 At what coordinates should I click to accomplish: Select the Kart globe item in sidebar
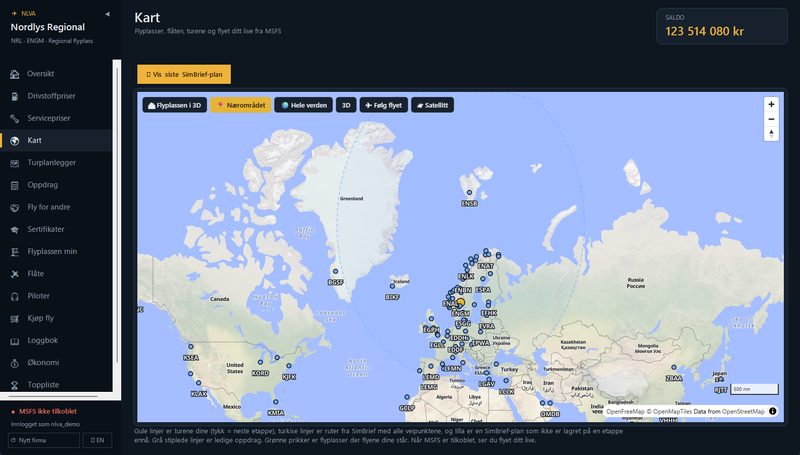[x=56, y=140]
